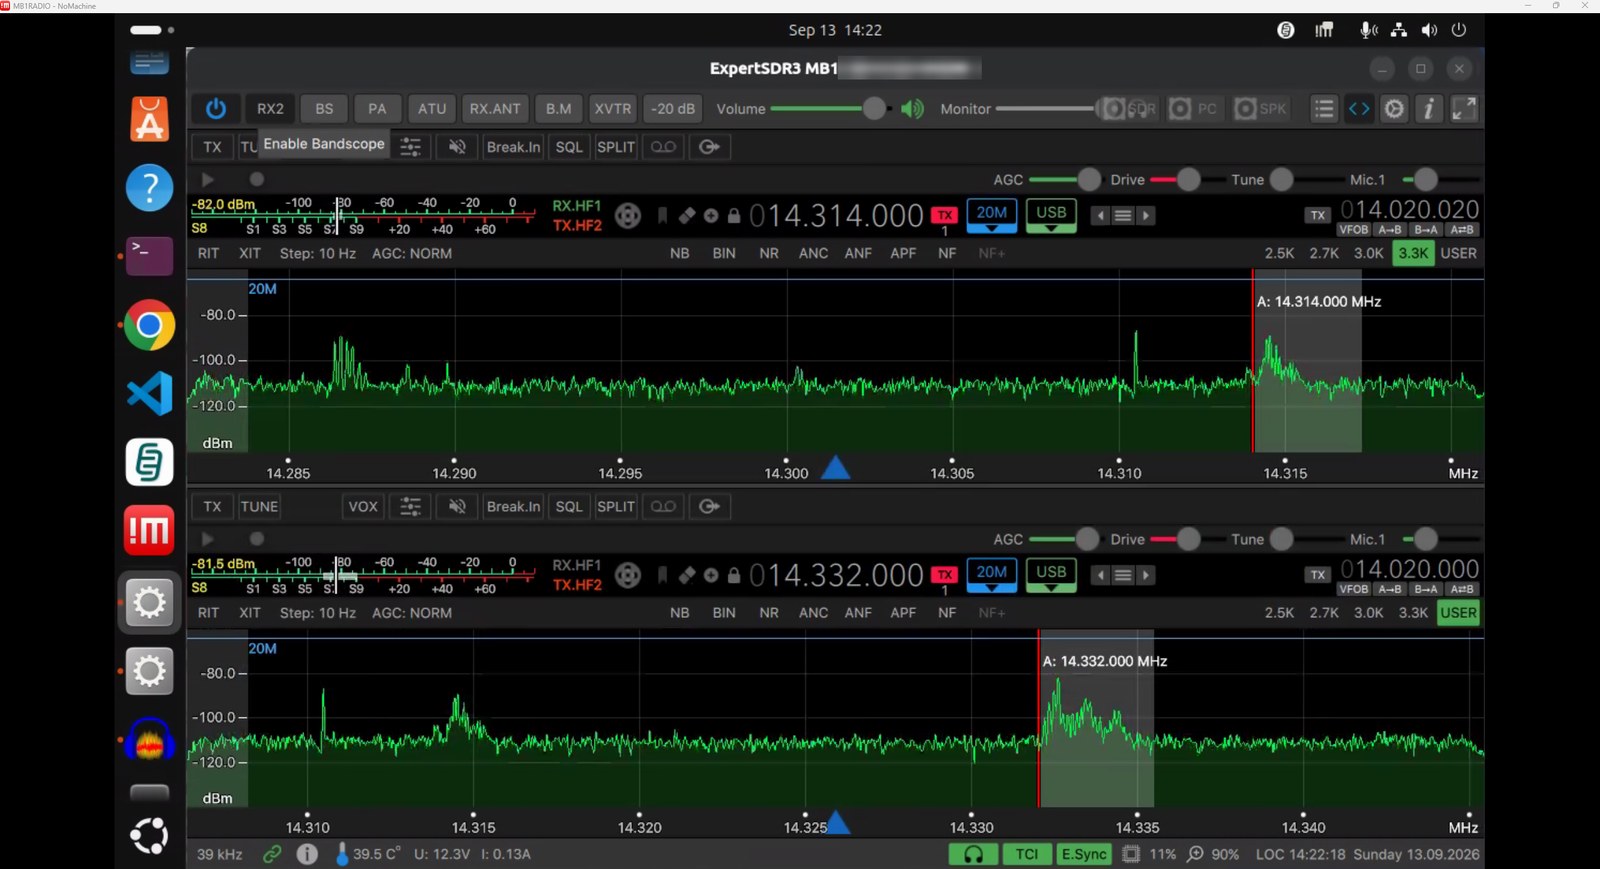Click the muted bell icon in upper receiver

click(x=457, y=147)
